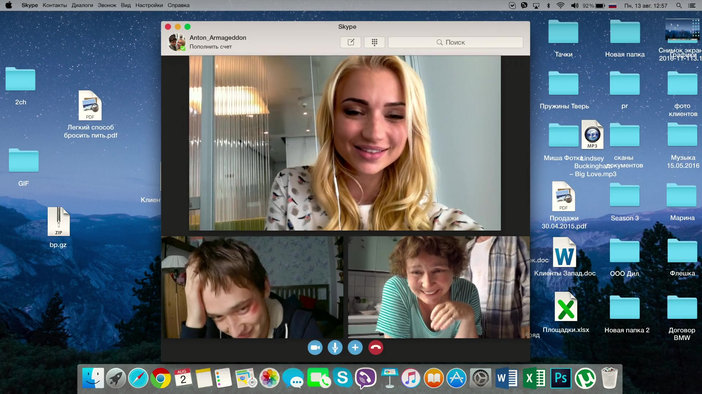Click the Пополнить счет link
Viewport: 702px width, 394px height.
(210, 47)
